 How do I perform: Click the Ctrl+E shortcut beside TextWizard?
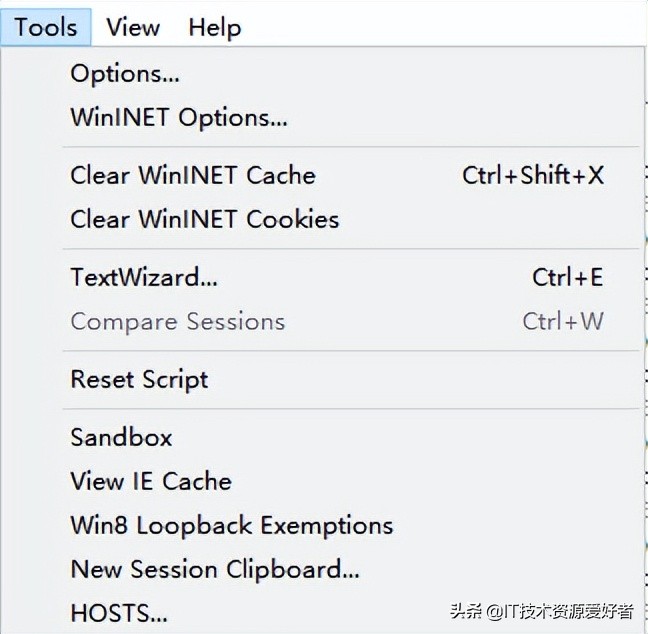pyautogui.click(x=567, y=278)
